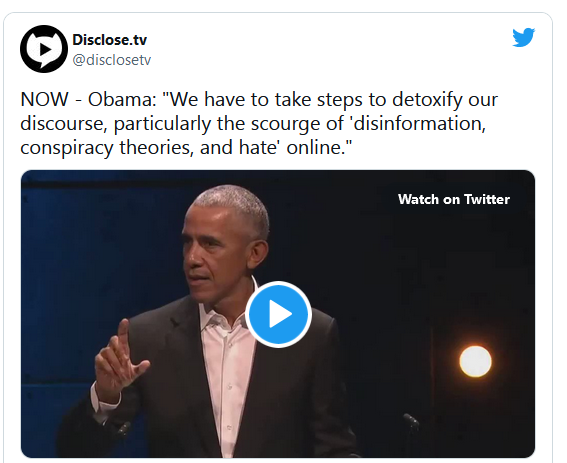The image size is (567, 463).
Task: Click the right-side podium microphone in video
Action: [x=411, y=421]
